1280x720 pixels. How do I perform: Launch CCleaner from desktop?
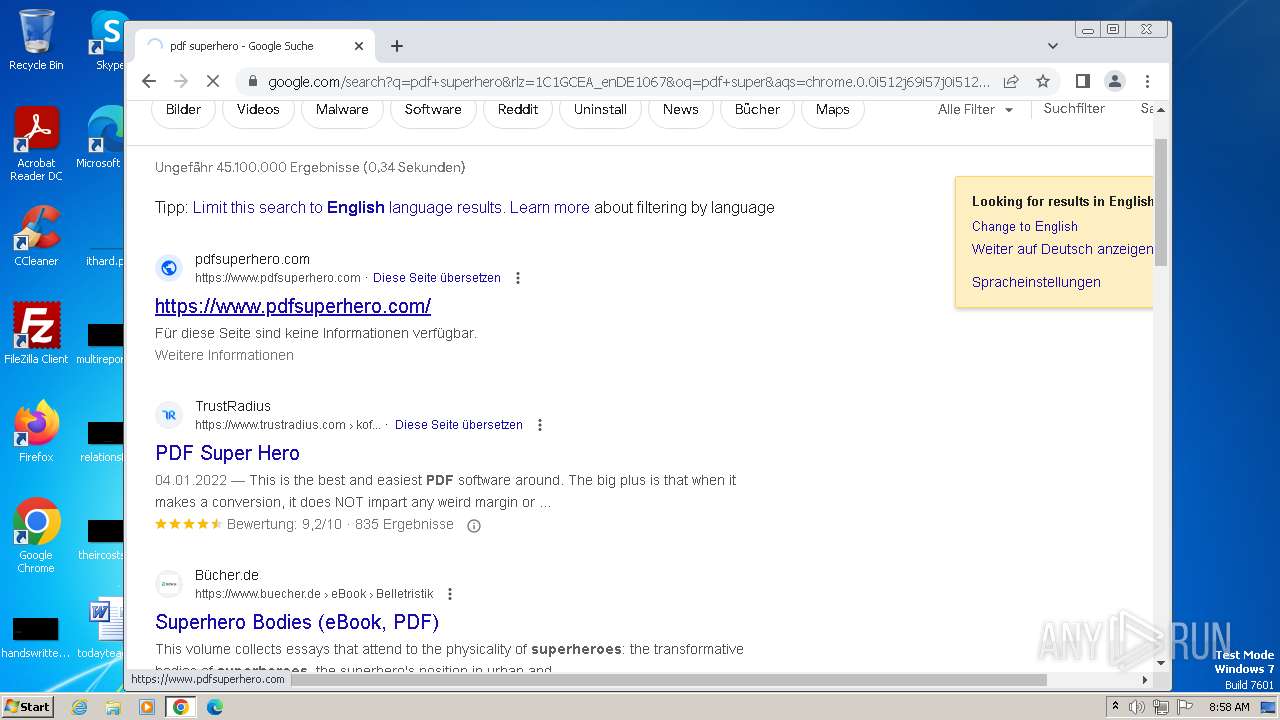point(36,236)
